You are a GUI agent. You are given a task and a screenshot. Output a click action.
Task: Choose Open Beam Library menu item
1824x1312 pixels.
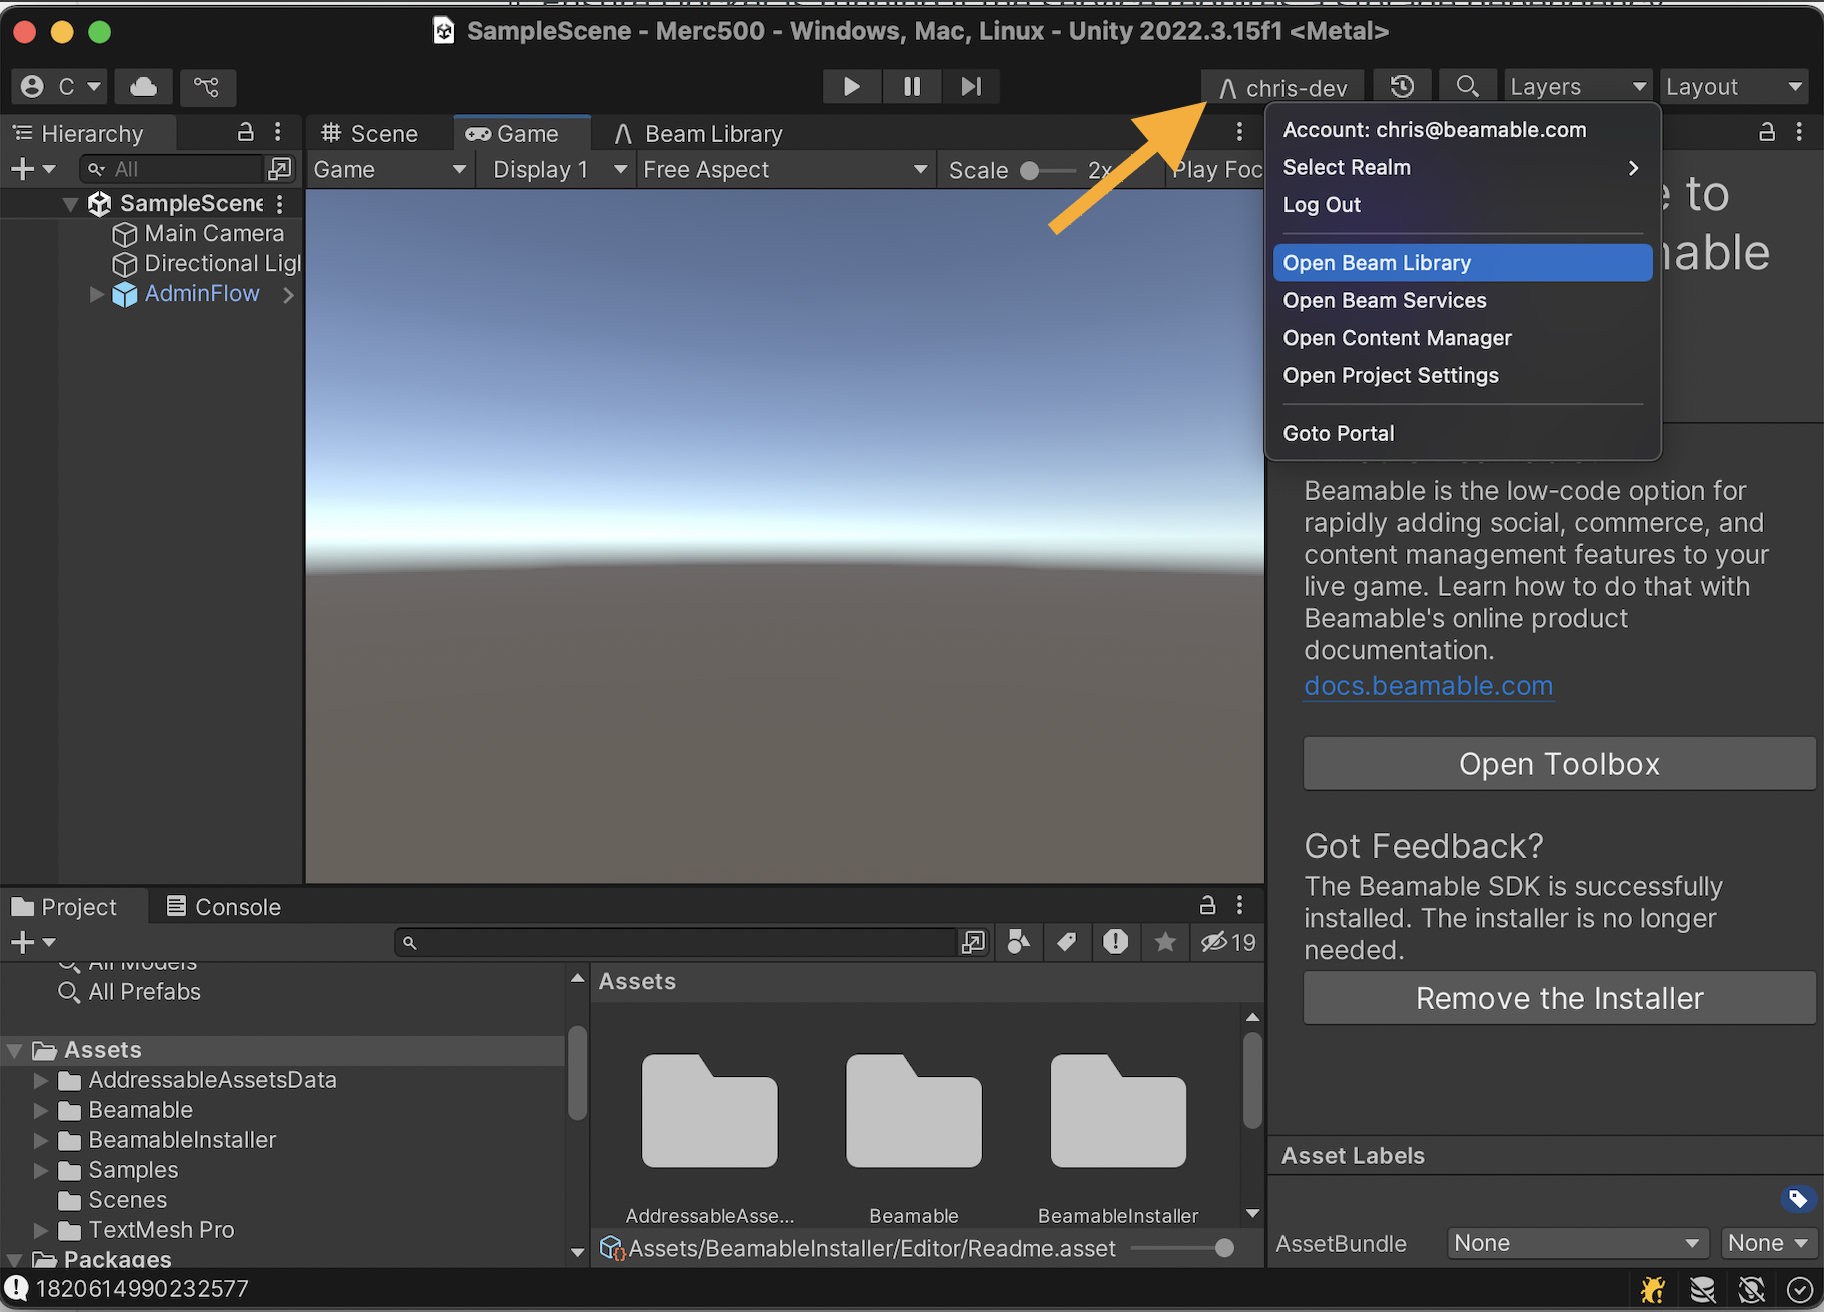(x=1462, y=263)
